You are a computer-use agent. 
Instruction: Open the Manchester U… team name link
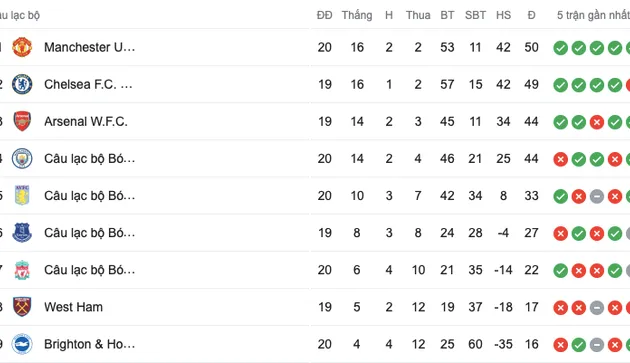pos(90,47)
